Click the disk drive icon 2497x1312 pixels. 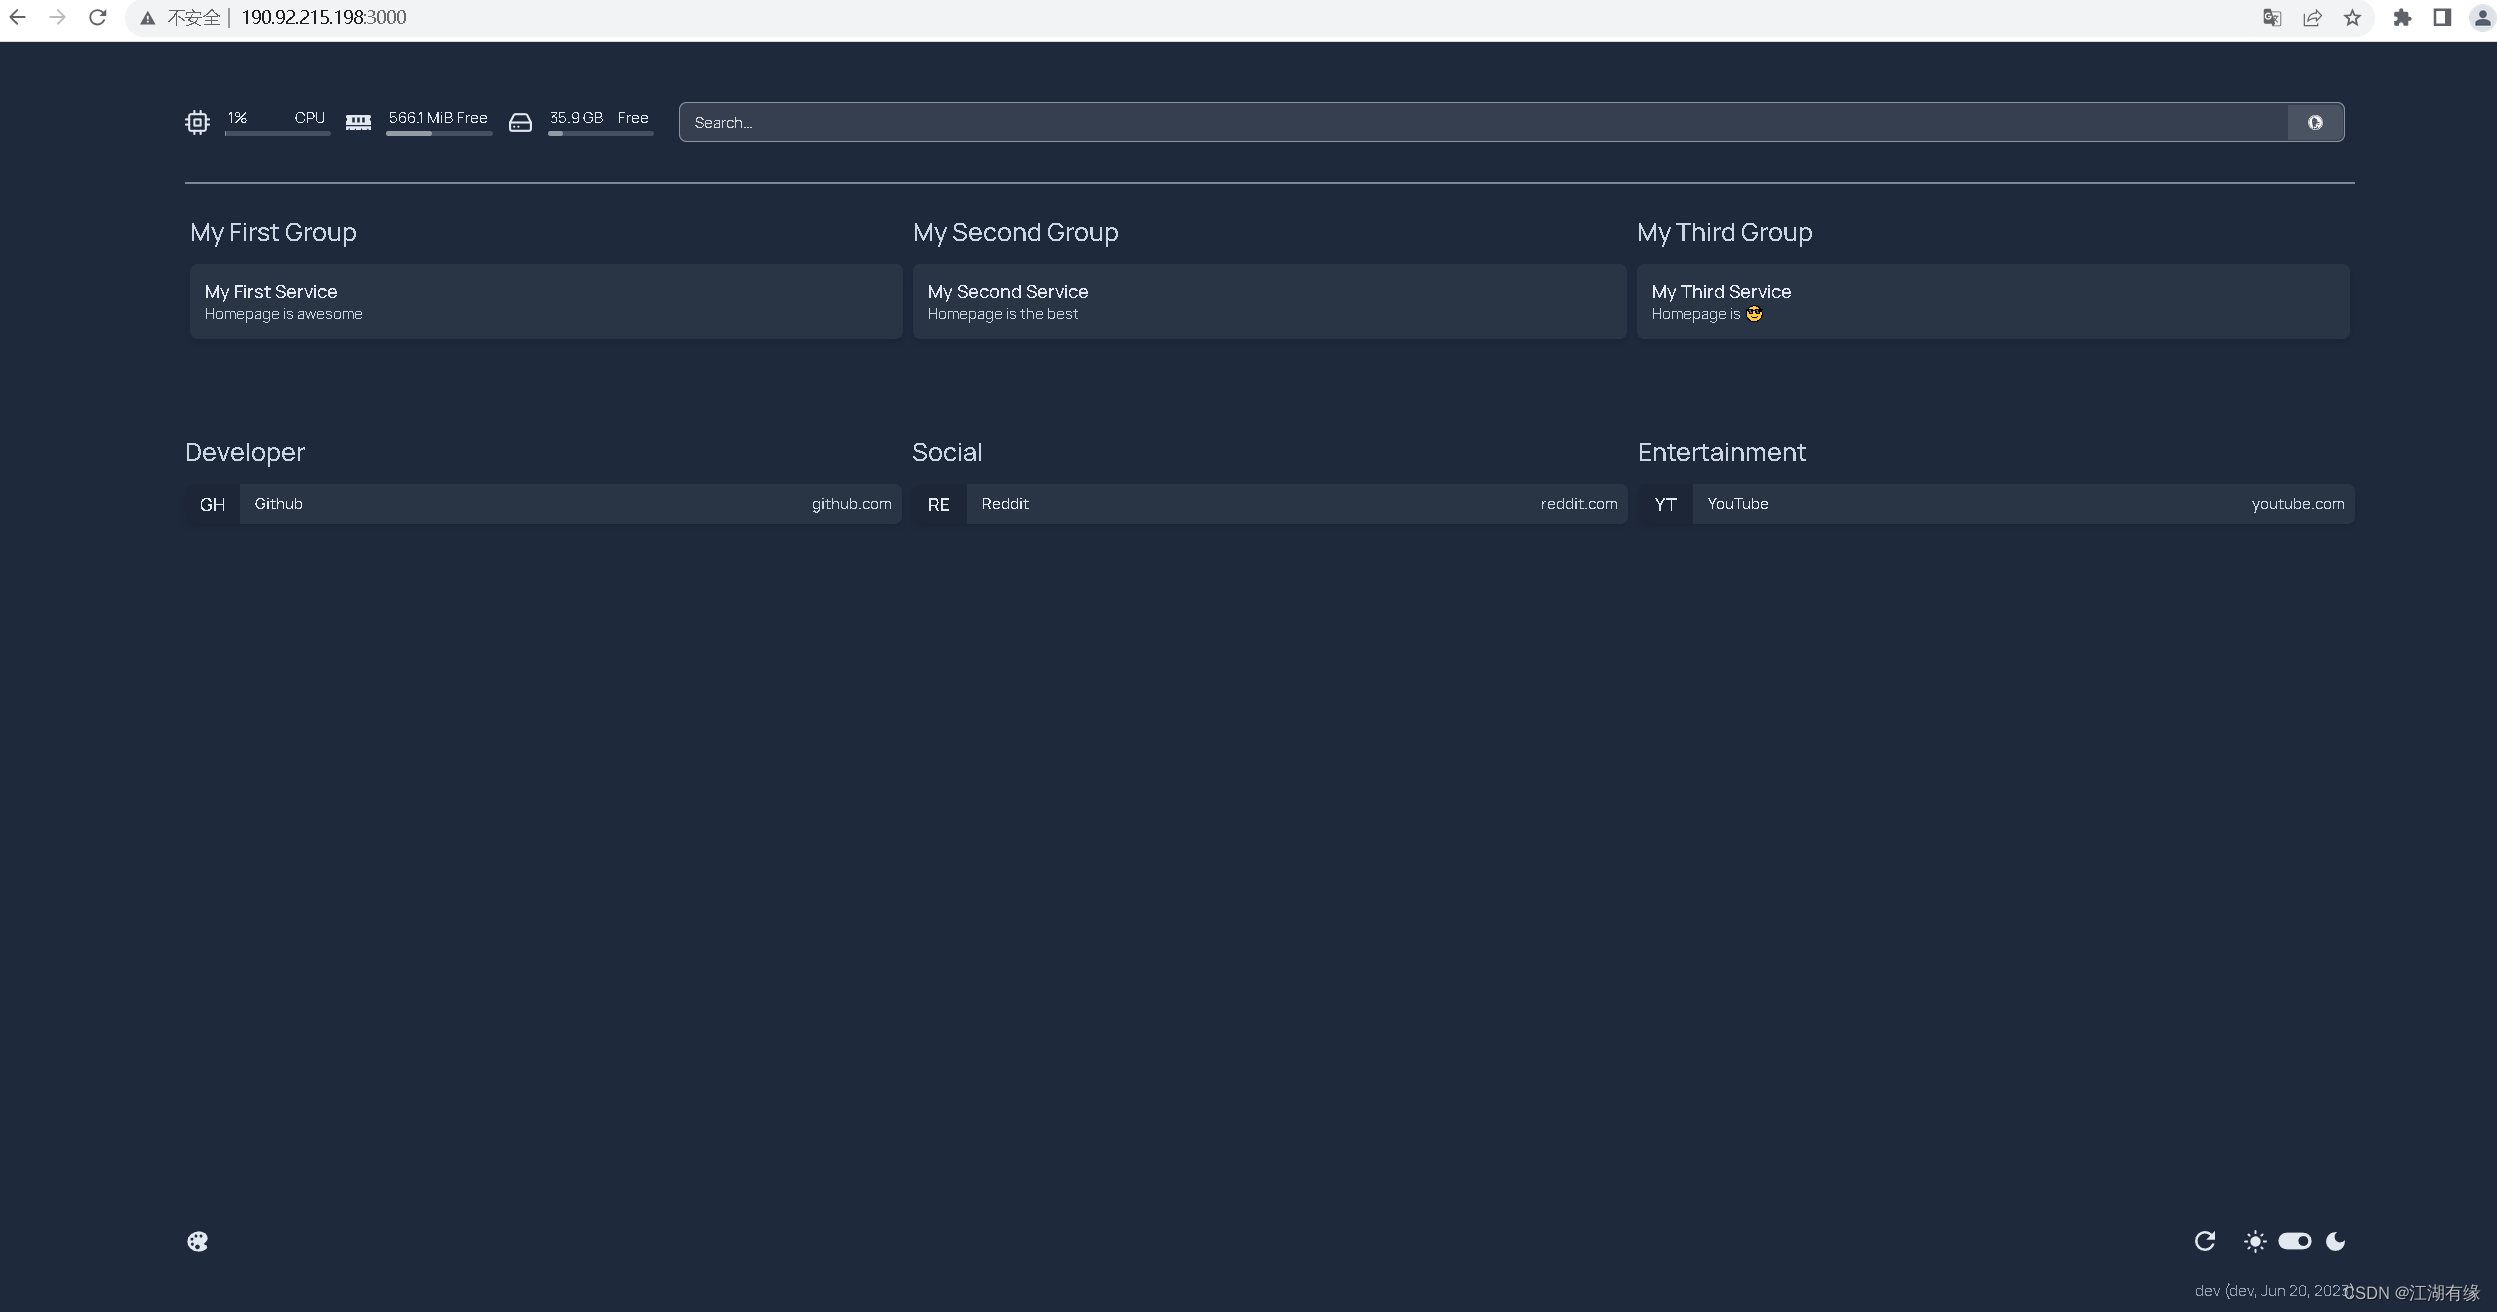coord(520,122)
